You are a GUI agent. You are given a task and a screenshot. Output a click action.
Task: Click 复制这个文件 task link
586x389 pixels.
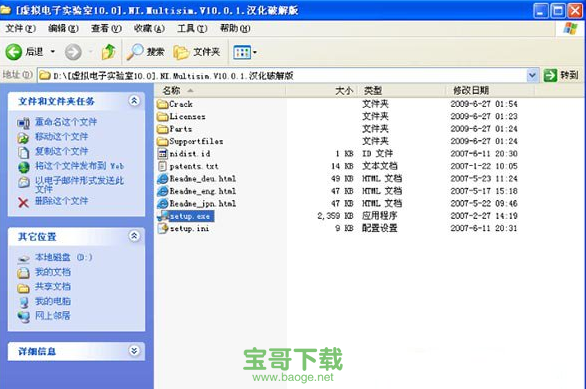pyautogui.click(x=62, y=151)
